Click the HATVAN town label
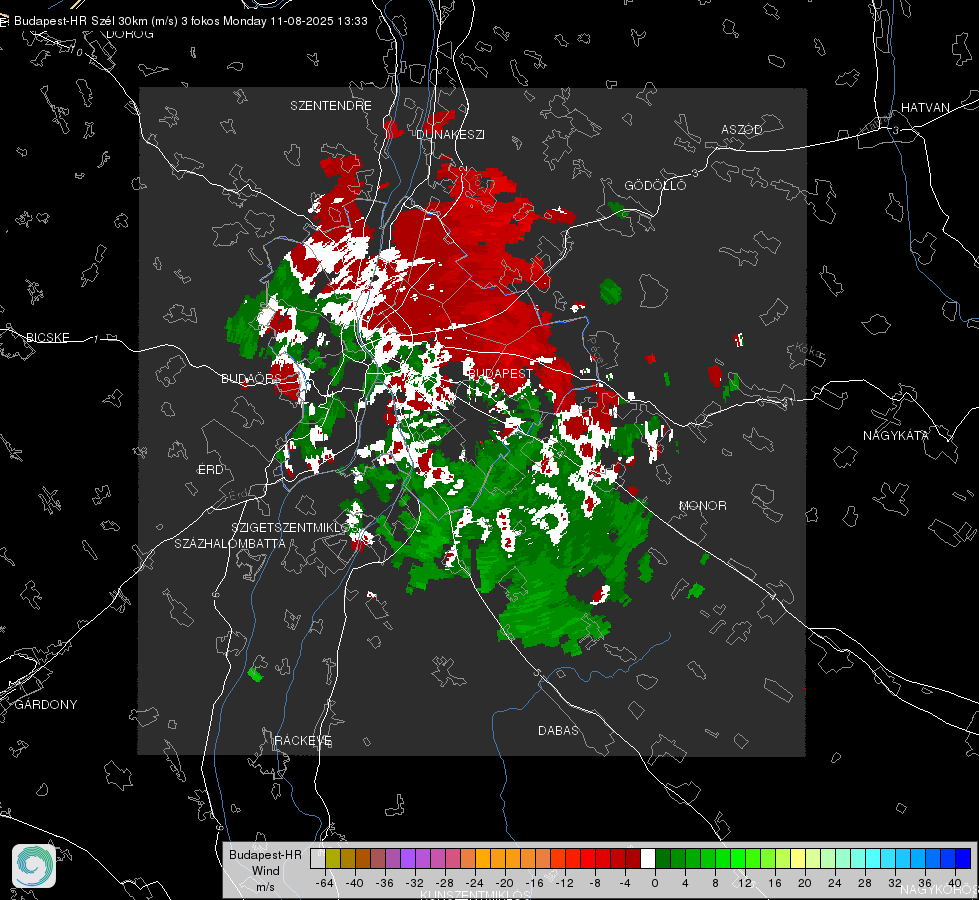This screenshot has height=900, width=979. (x=925, y=107)
